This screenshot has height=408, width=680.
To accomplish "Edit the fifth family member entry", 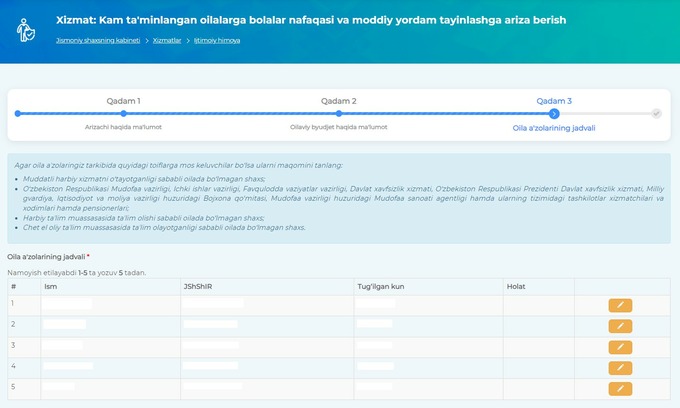I will 620,388.
